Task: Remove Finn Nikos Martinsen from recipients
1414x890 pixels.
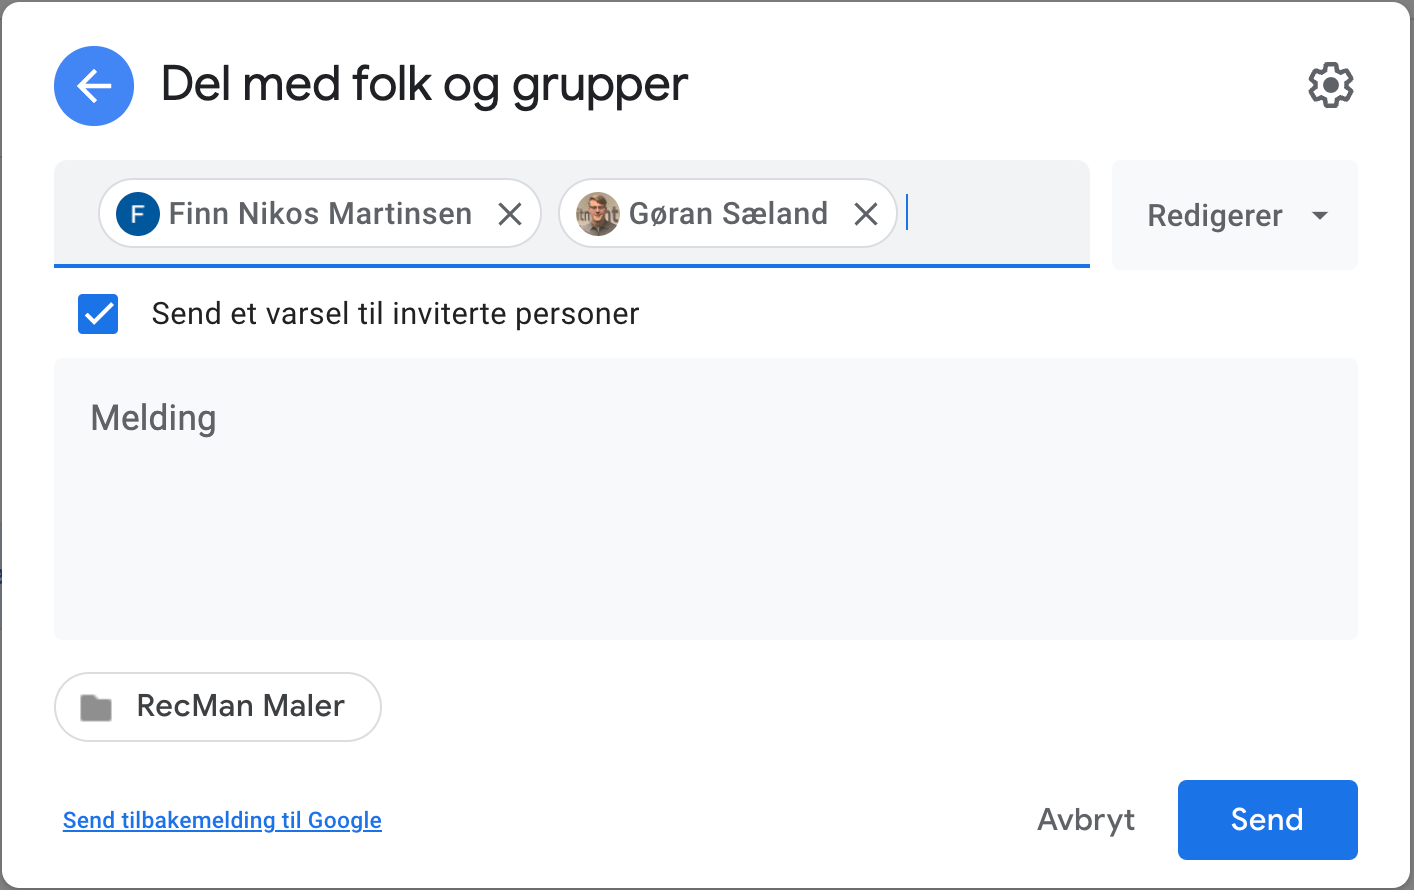Action: click(x=510, y=214)
